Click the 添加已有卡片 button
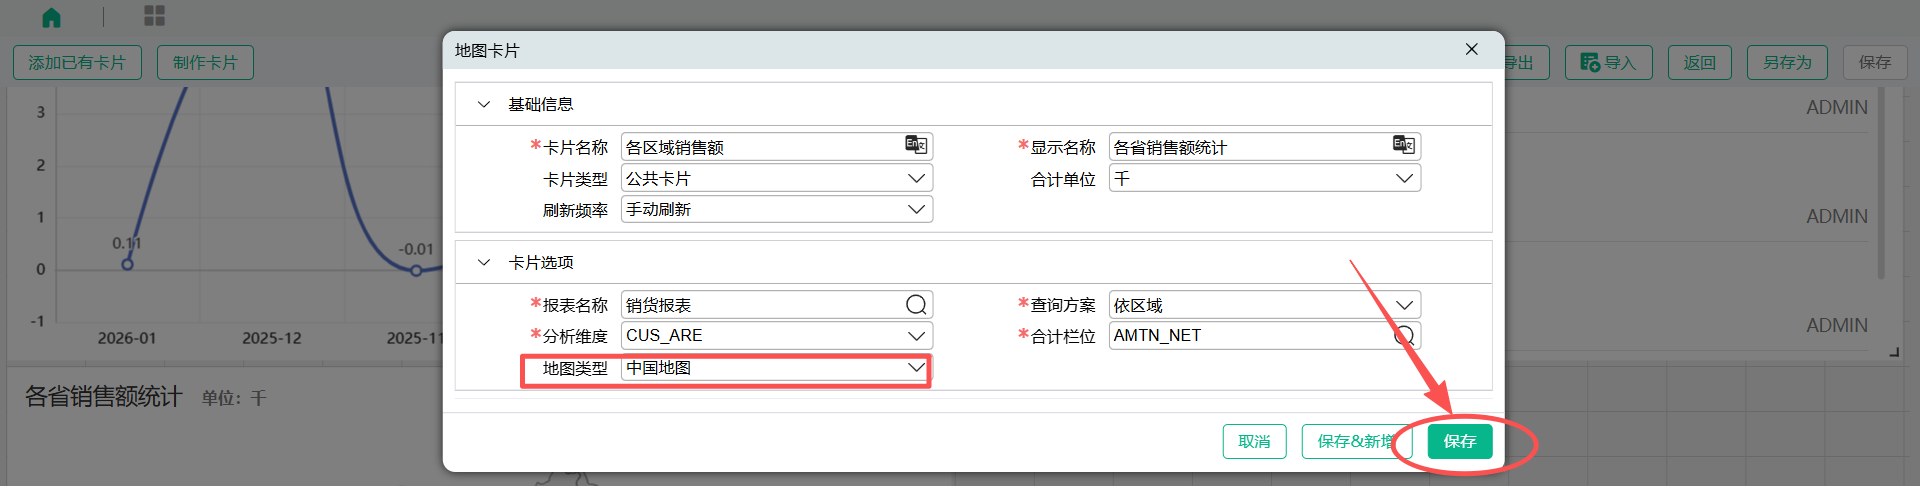The height and width of the screenshot is (486, 1920). (77, 63)
